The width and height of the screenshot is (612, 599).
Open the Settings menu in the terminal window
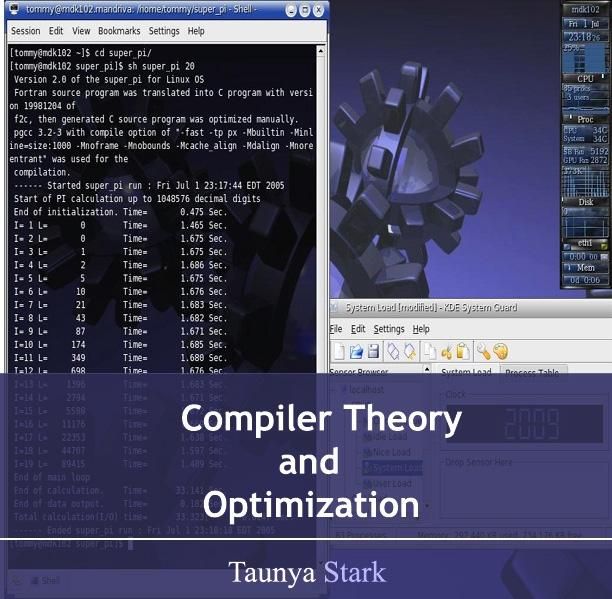pos(164,31)
